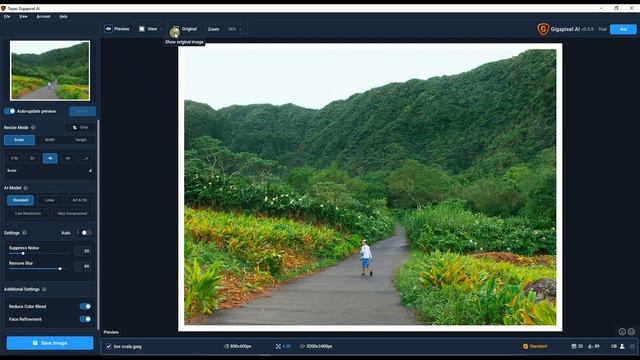Toggle Face Refinement switch

85,319
